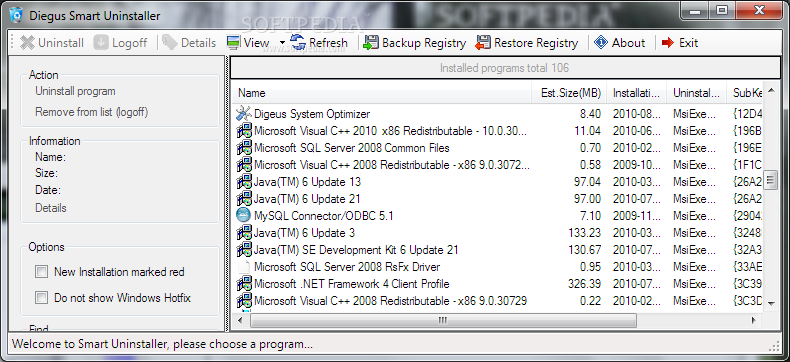The image size is (790, 362).
Task: Click icon of Visual C++ 2008 9.0.30729 entry
Action: [244, 301]
